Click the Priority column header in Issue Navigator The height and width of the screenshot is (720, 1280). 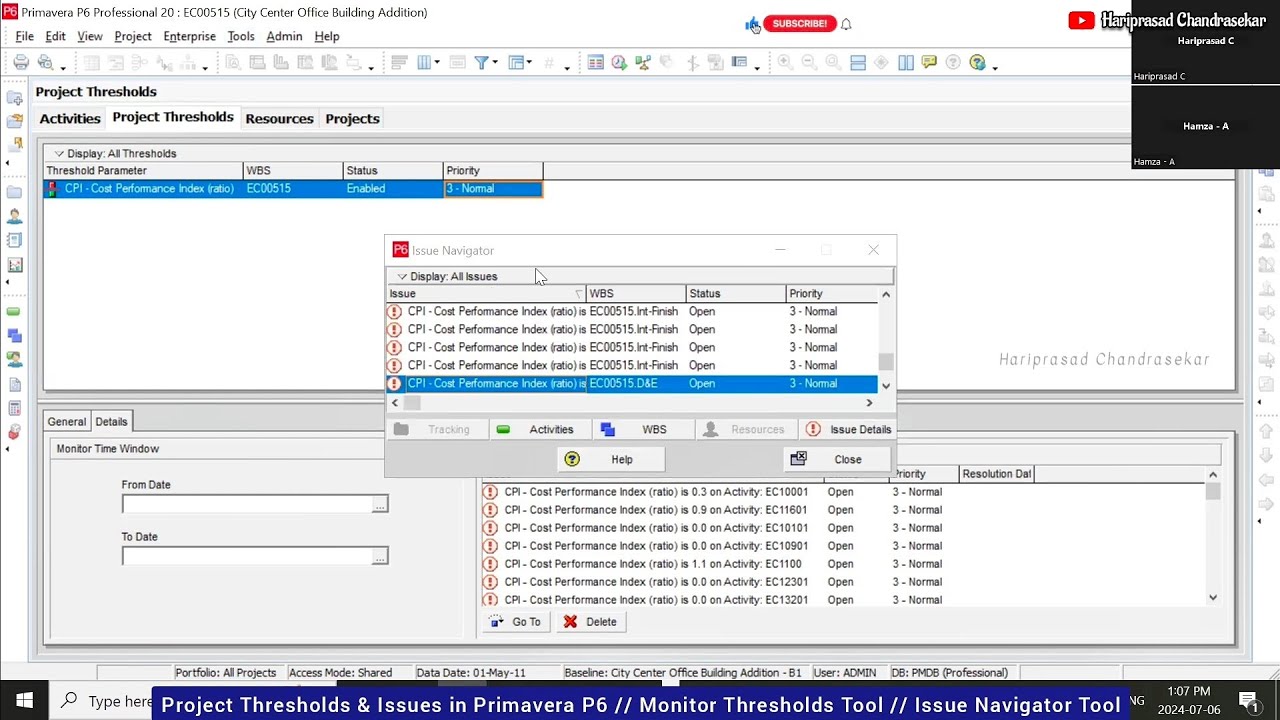832,294
